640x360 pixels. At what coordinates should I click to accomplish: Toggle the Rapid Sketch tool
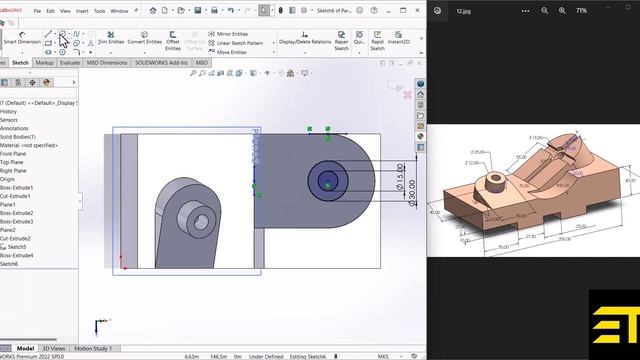tap(377, 41)
